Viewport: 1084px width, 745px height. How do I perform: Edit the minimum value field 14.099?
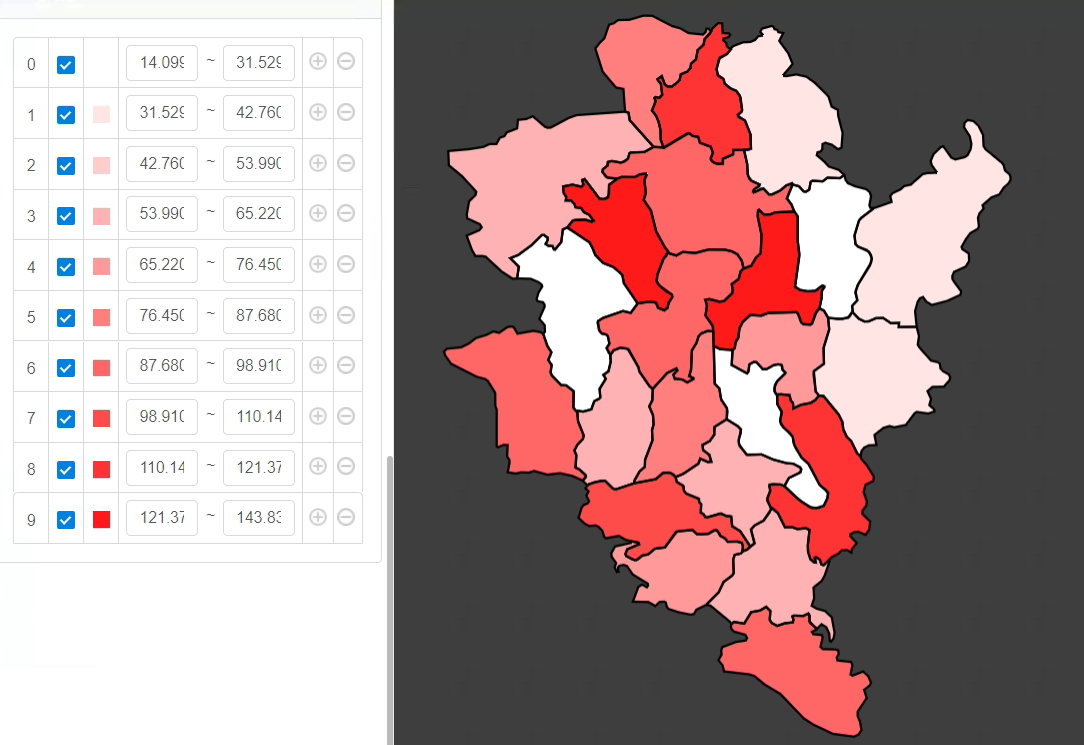pos(162,62)
